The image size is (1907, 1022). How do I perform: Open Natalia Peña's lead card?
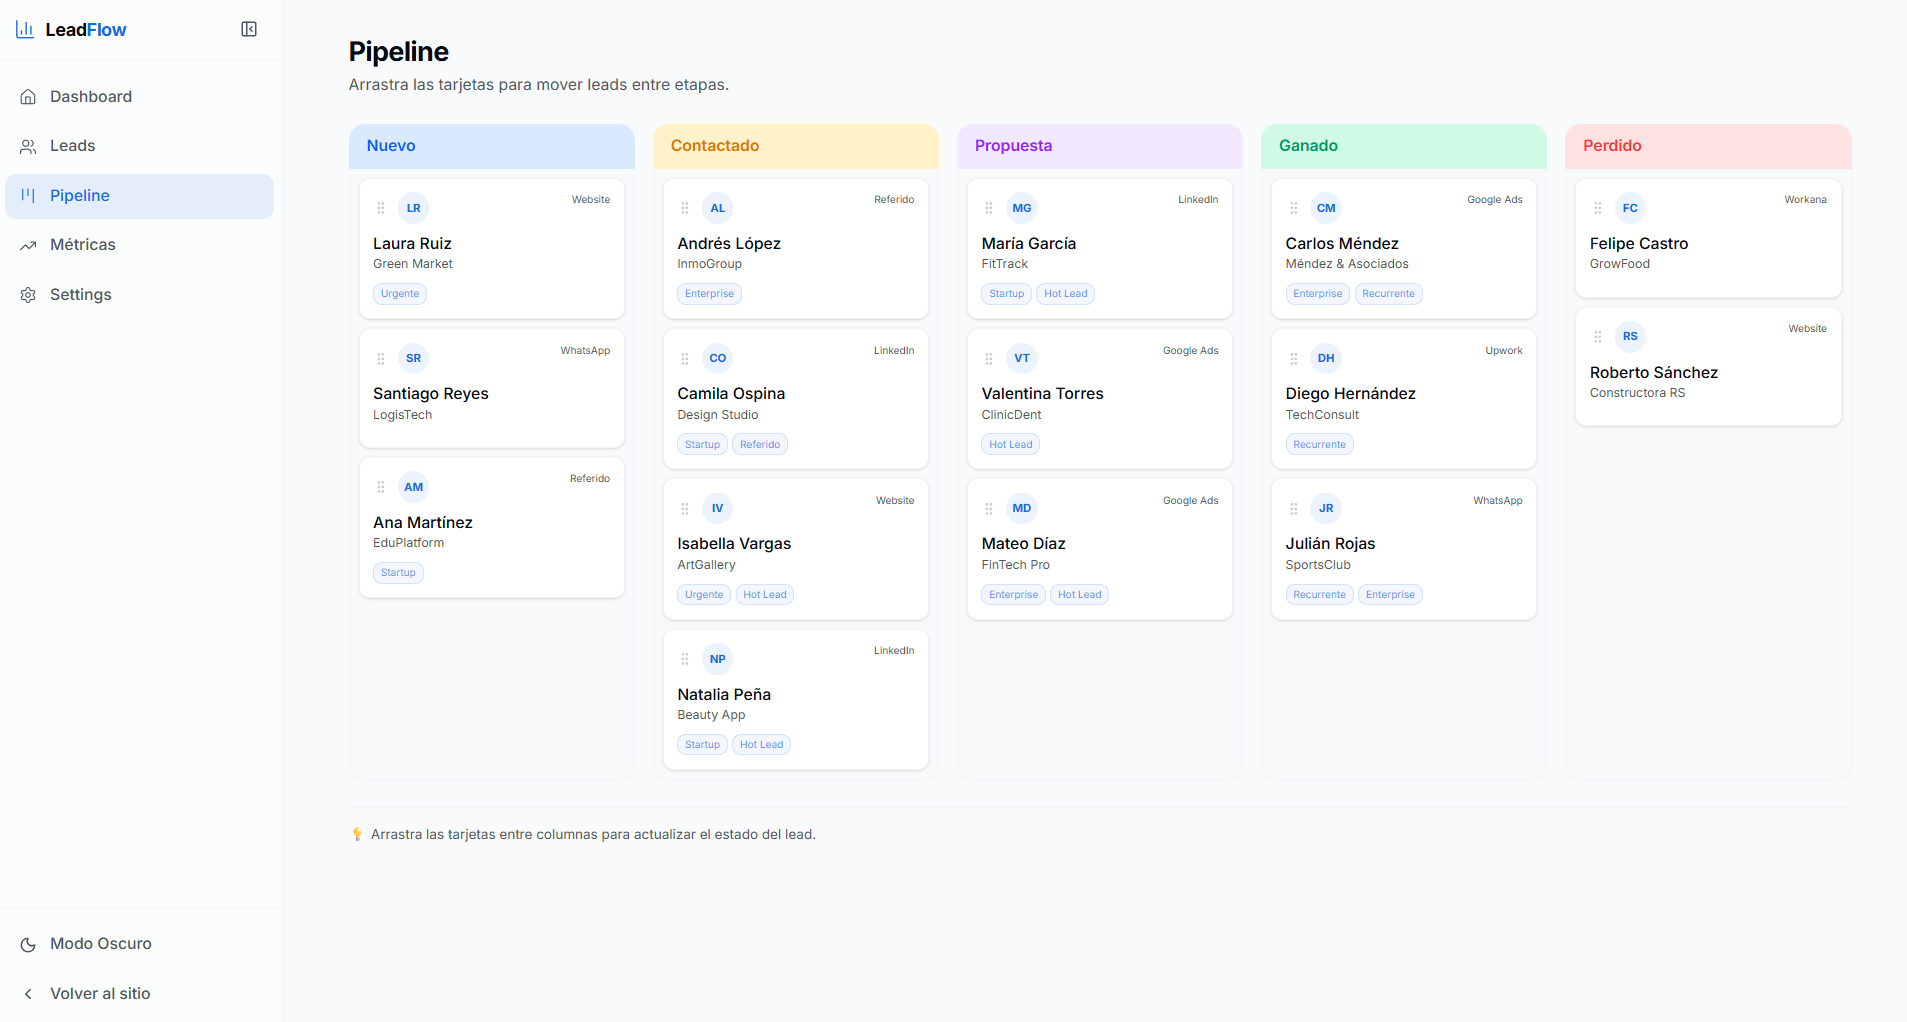tap(795, 700)
